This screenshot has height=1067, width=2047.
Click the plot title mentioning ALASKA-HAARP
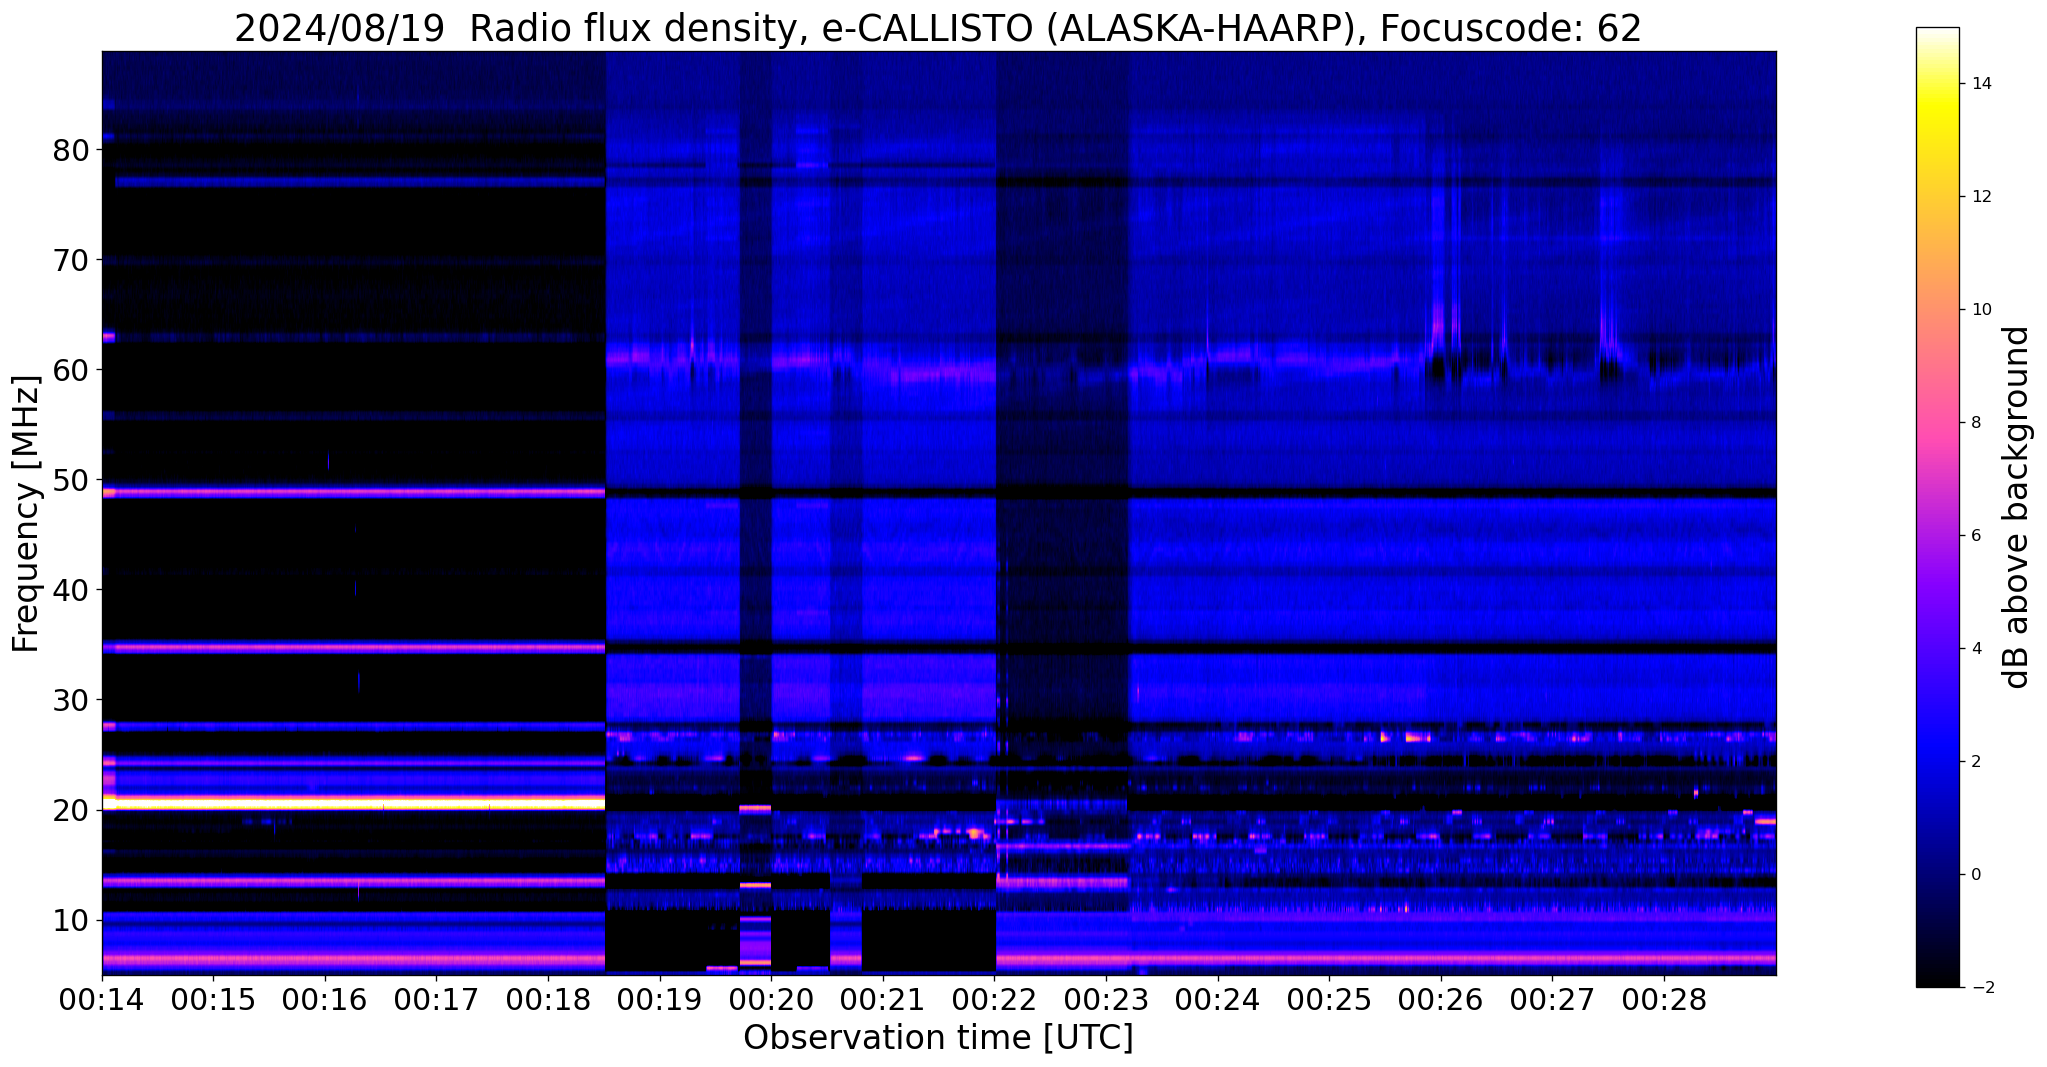coord(938,28)
